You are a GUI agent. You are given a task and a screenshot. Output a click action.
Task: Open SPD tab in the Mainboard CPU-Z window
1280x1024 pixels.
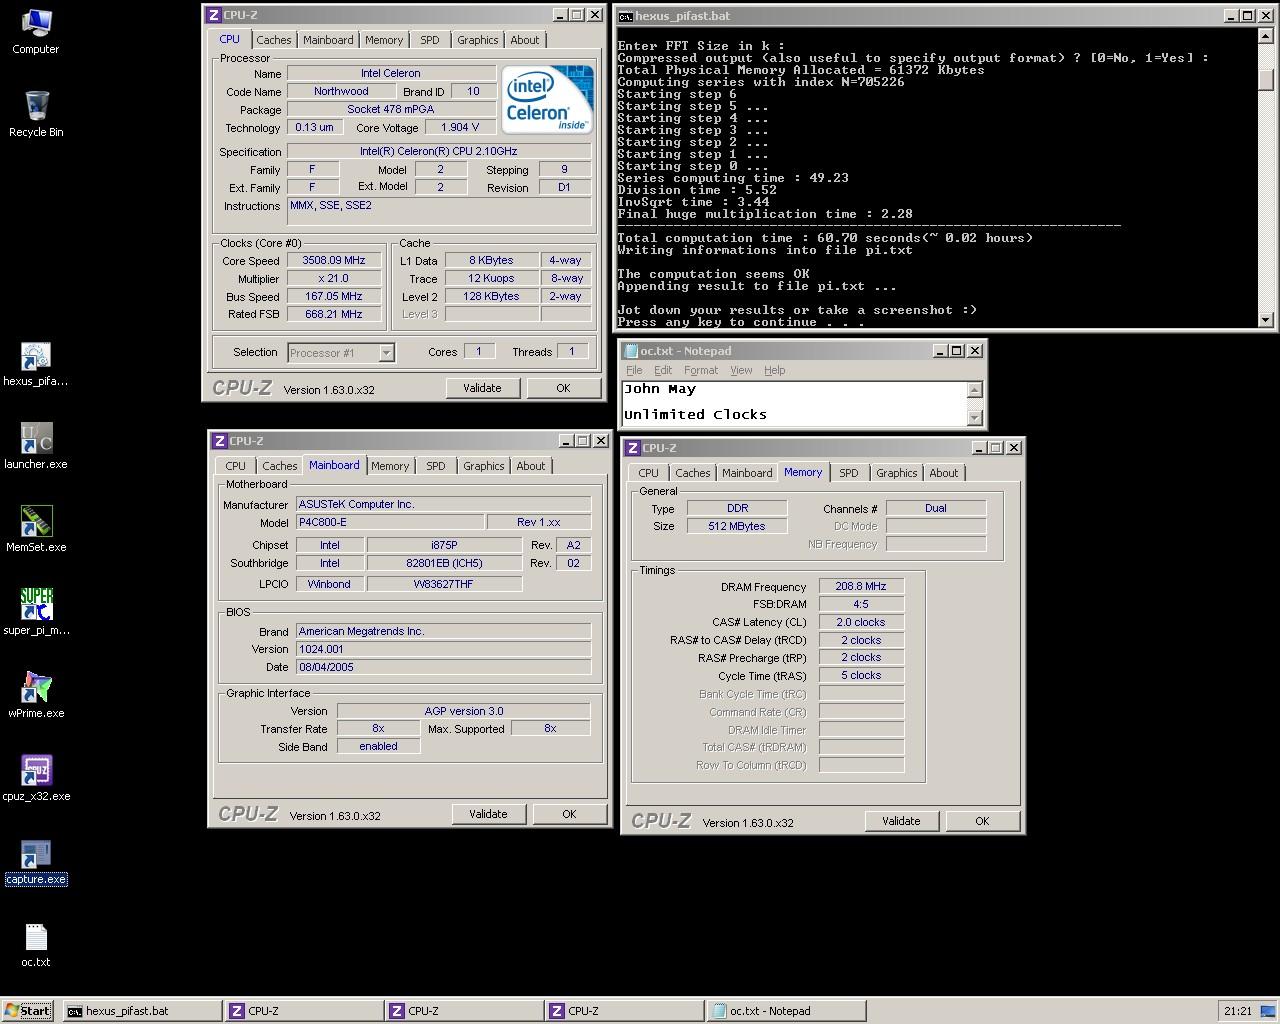[436, 466]
